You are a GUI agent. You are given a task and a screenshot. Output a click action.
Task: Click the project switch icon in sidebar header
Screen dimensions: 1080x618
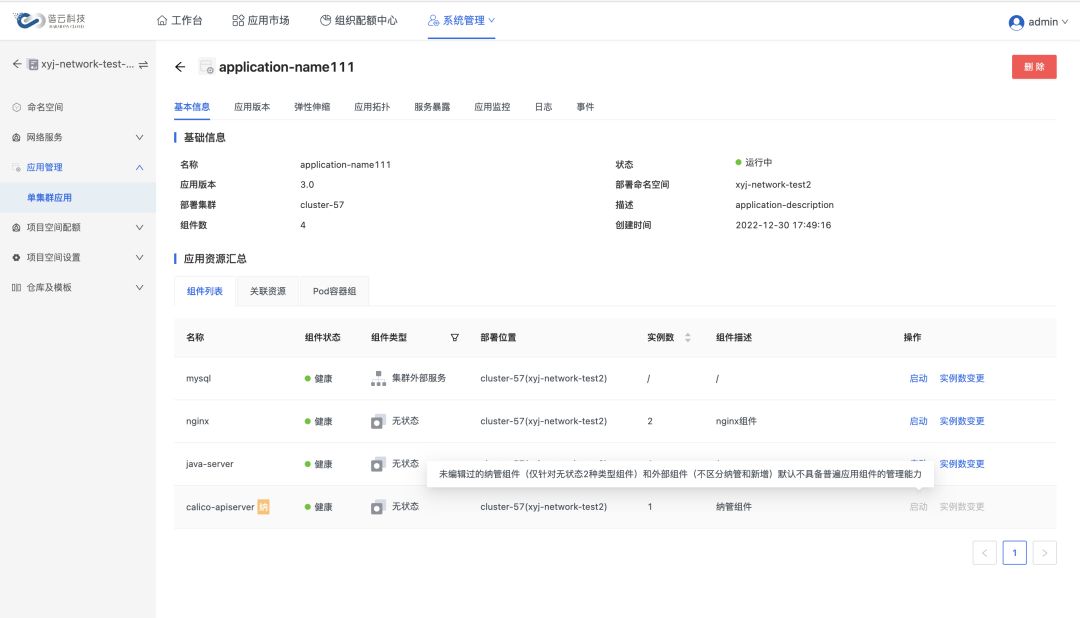click(143, 64)
